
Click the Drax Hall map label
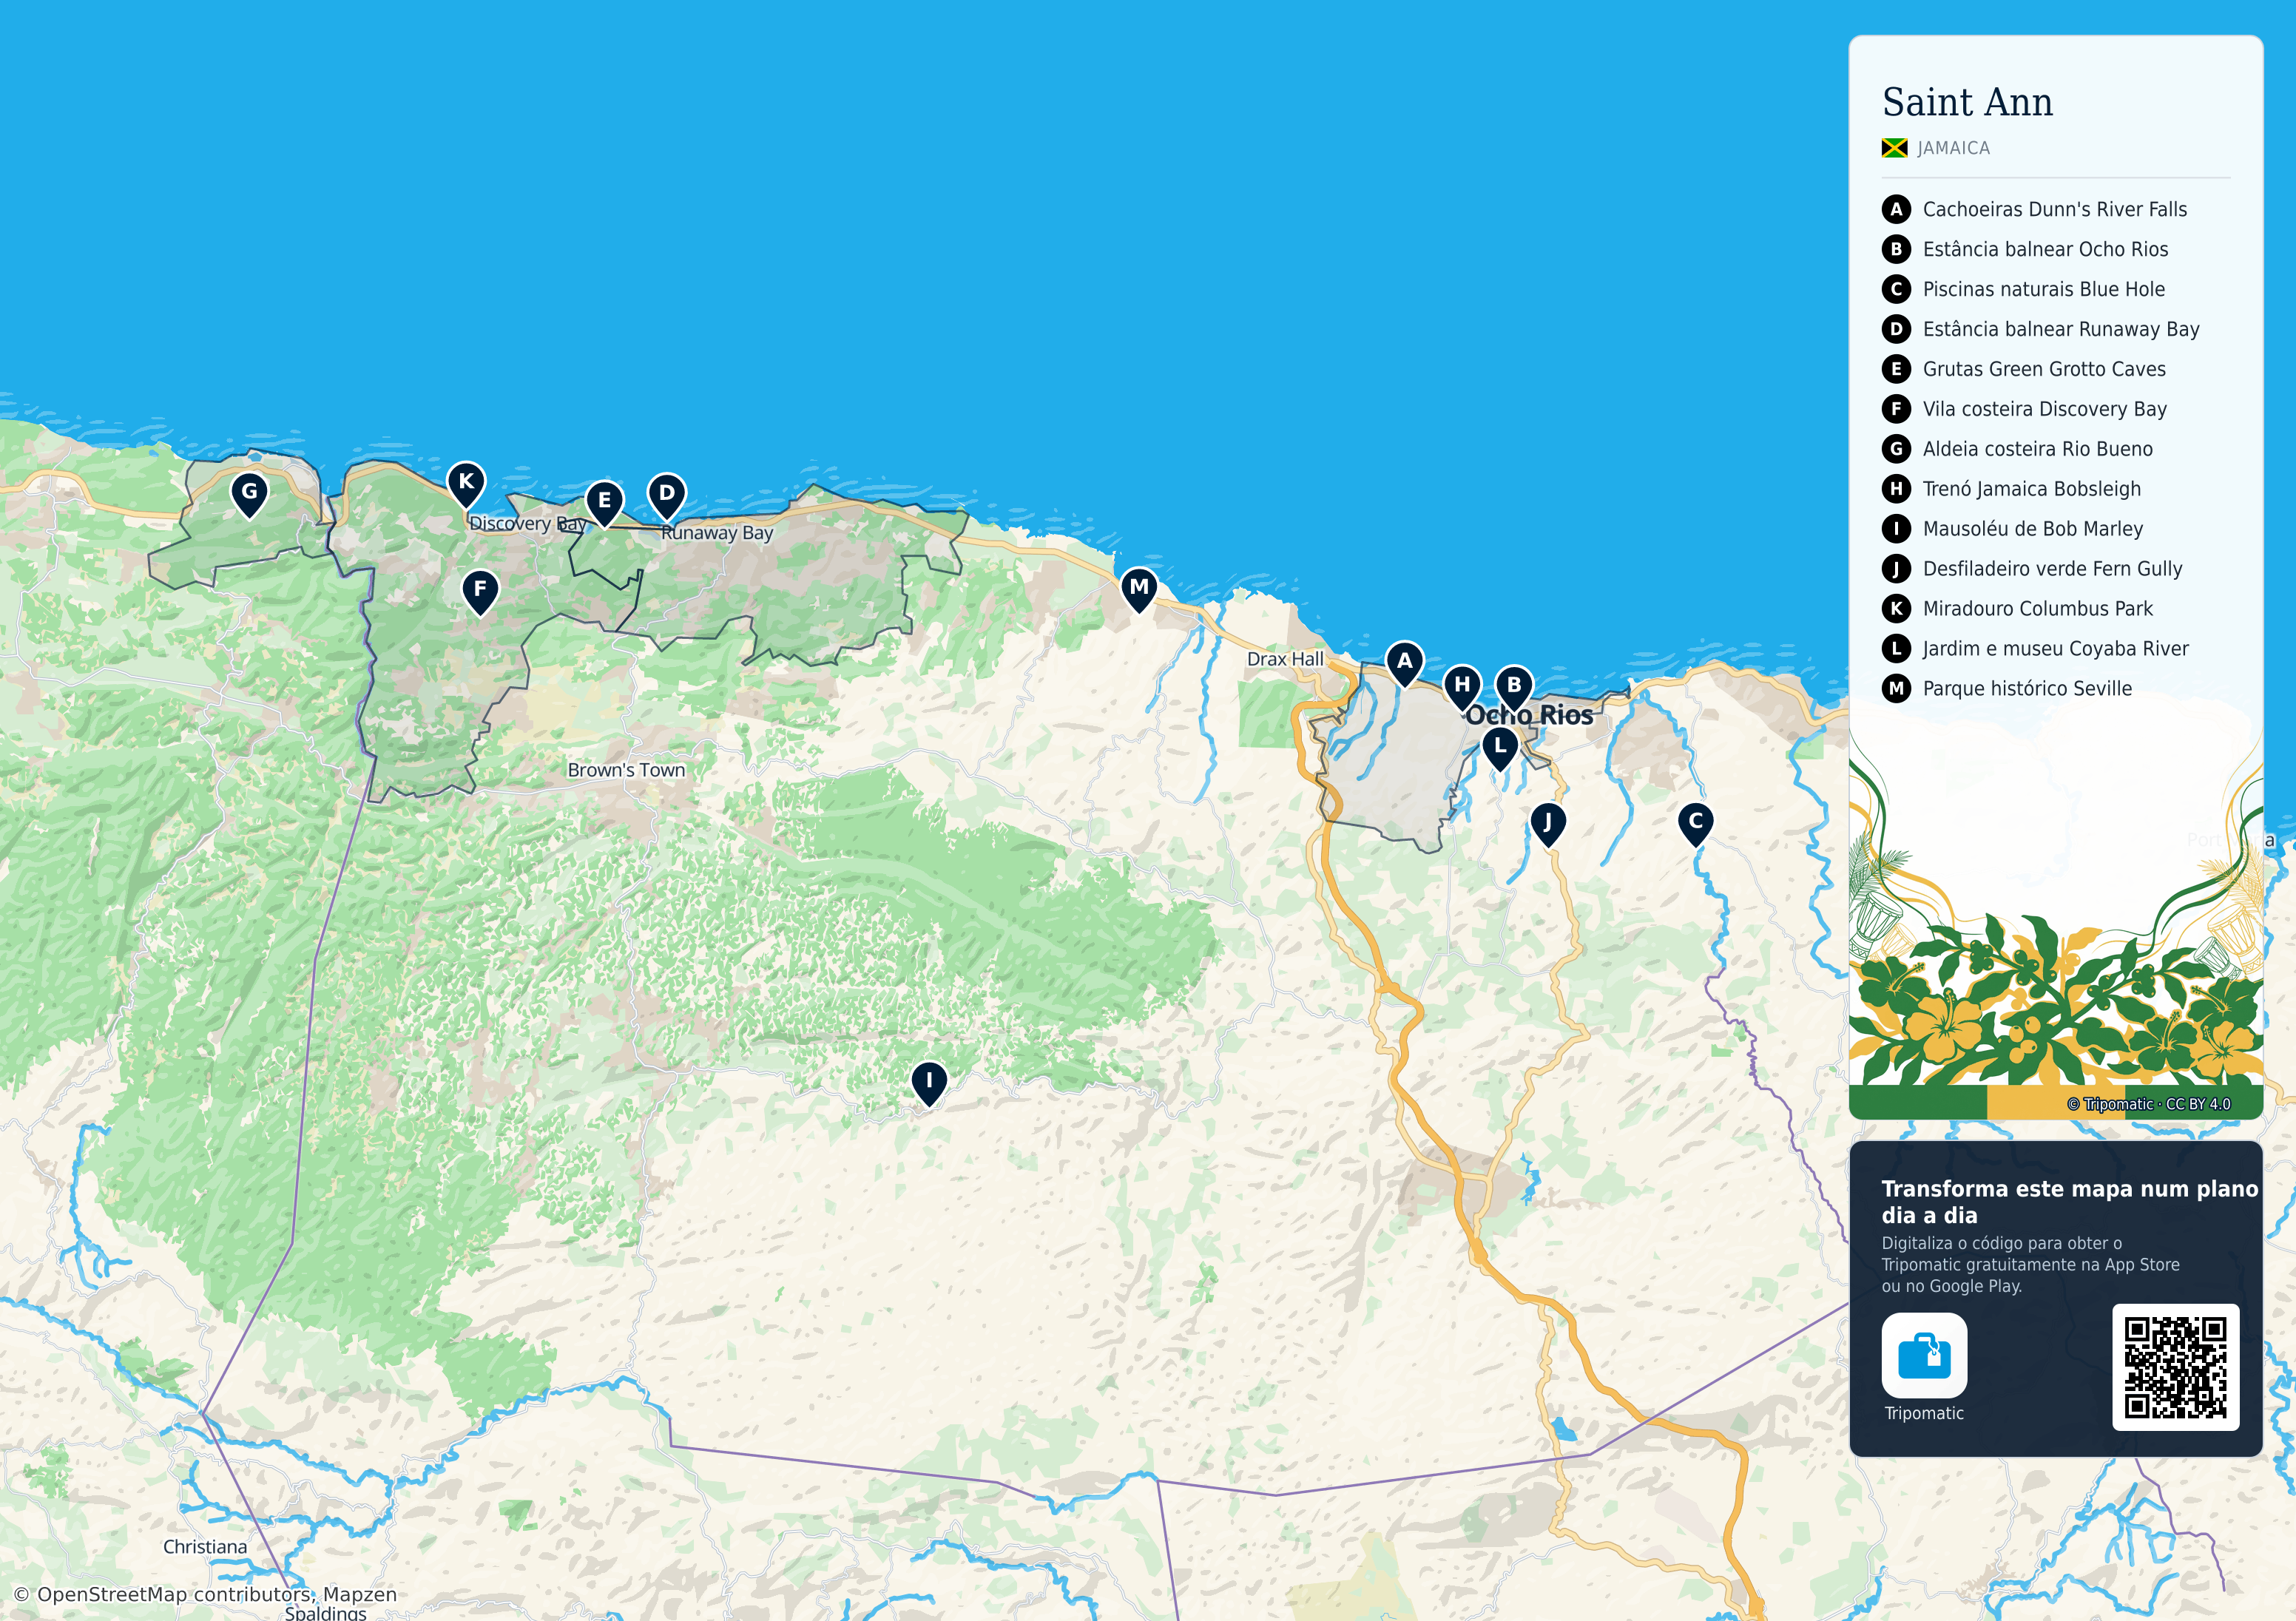[x=1285, y=659]
